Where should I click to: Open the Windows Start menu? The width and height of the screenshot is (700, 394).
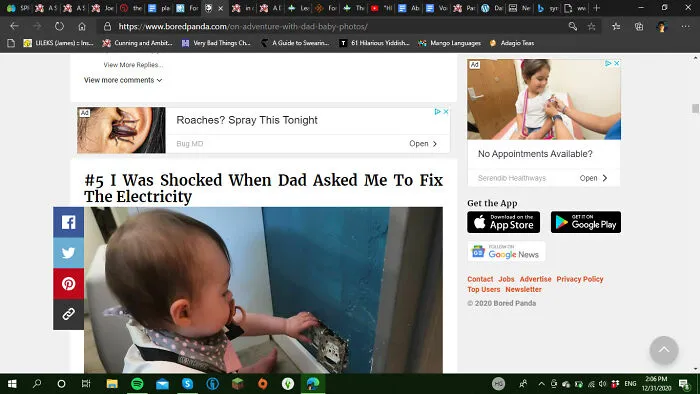click(12, 384)
